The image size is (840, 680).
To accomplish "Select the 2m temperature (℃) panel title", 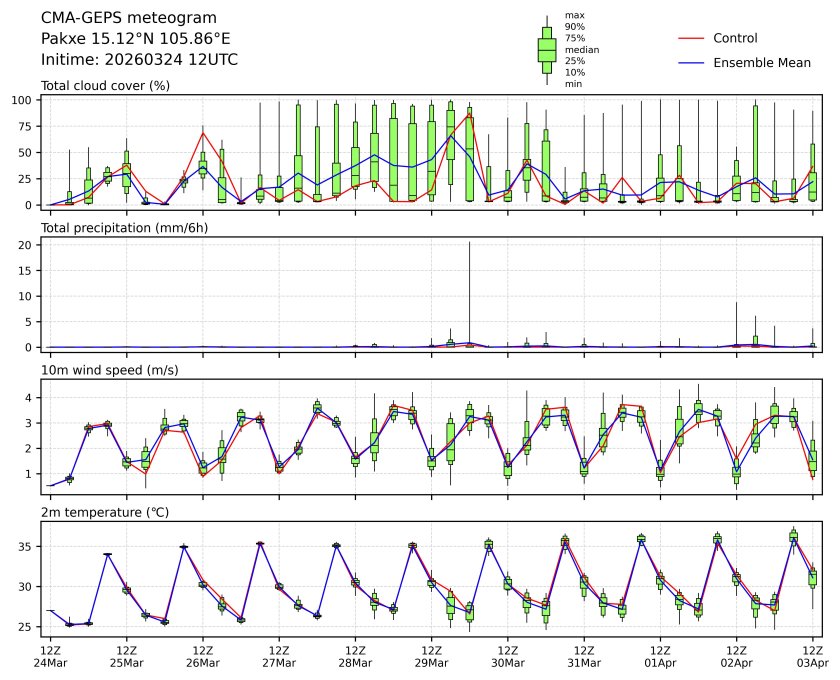I will (107, 513).
